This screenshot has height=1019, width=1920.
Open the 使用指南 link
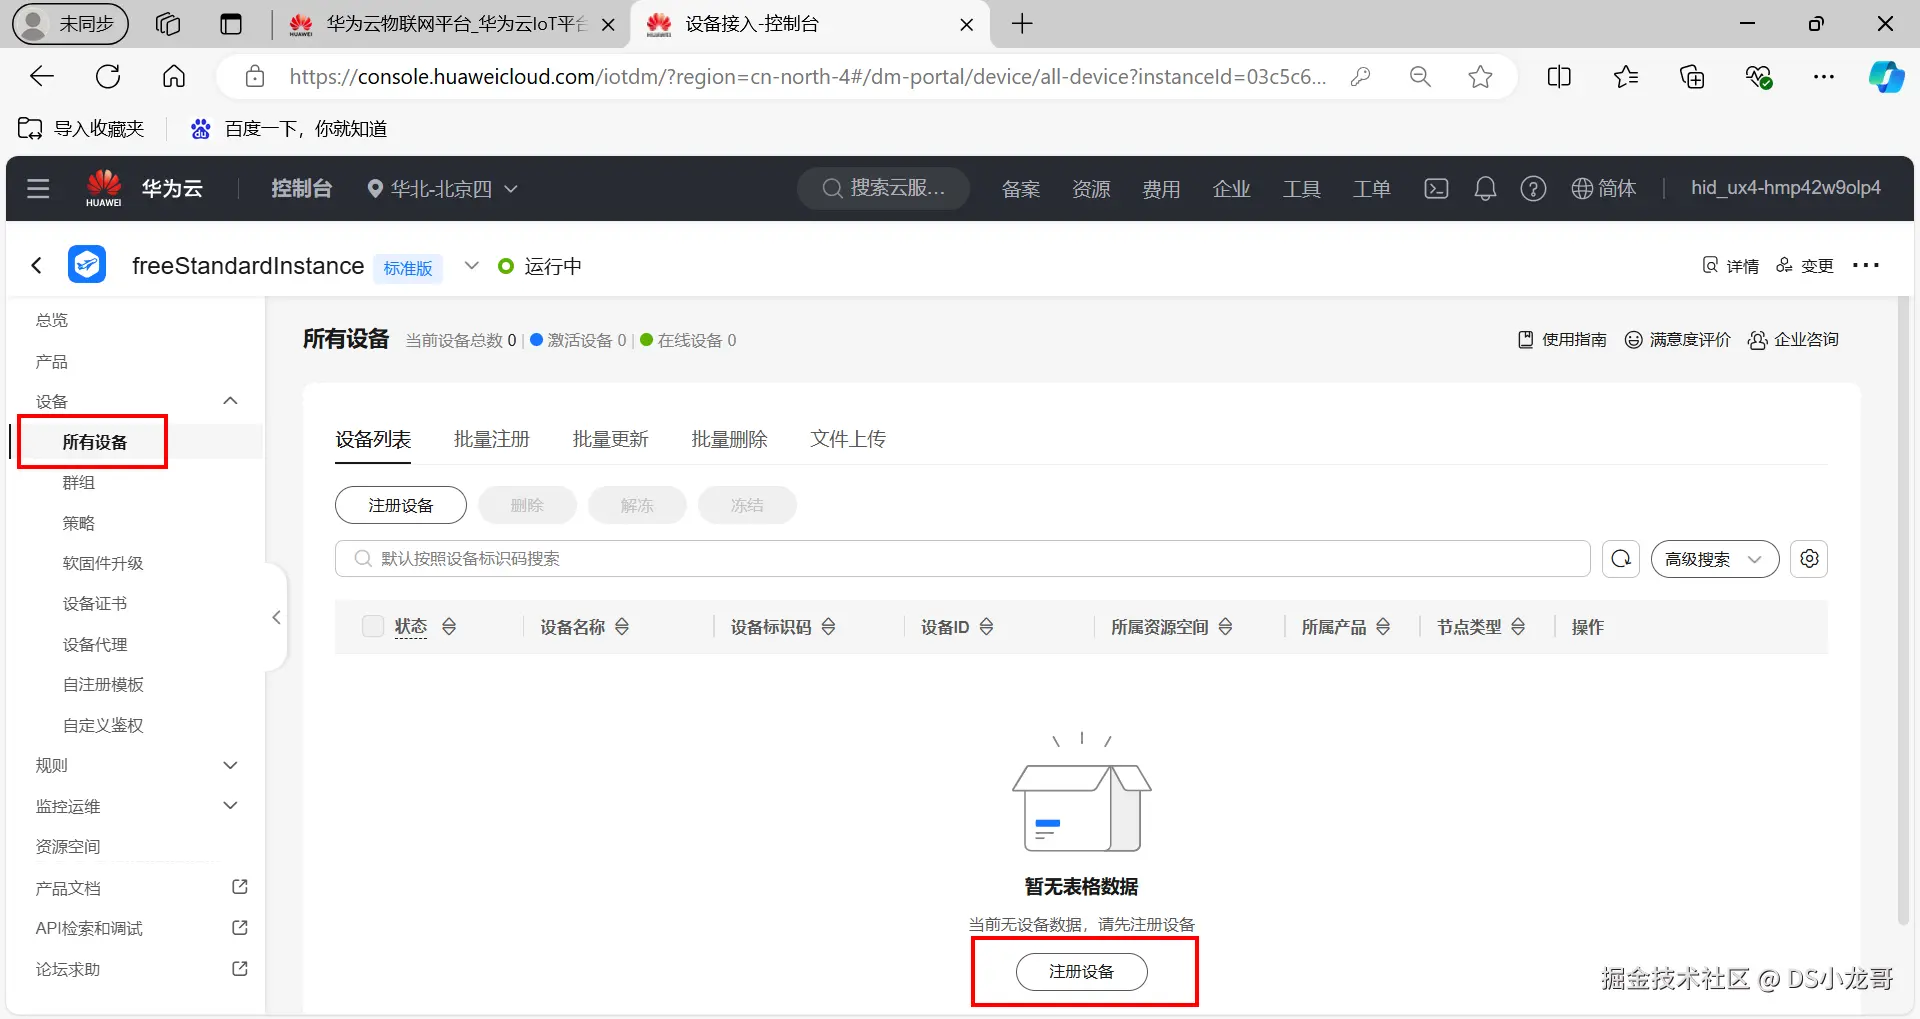click(1562, 340)
